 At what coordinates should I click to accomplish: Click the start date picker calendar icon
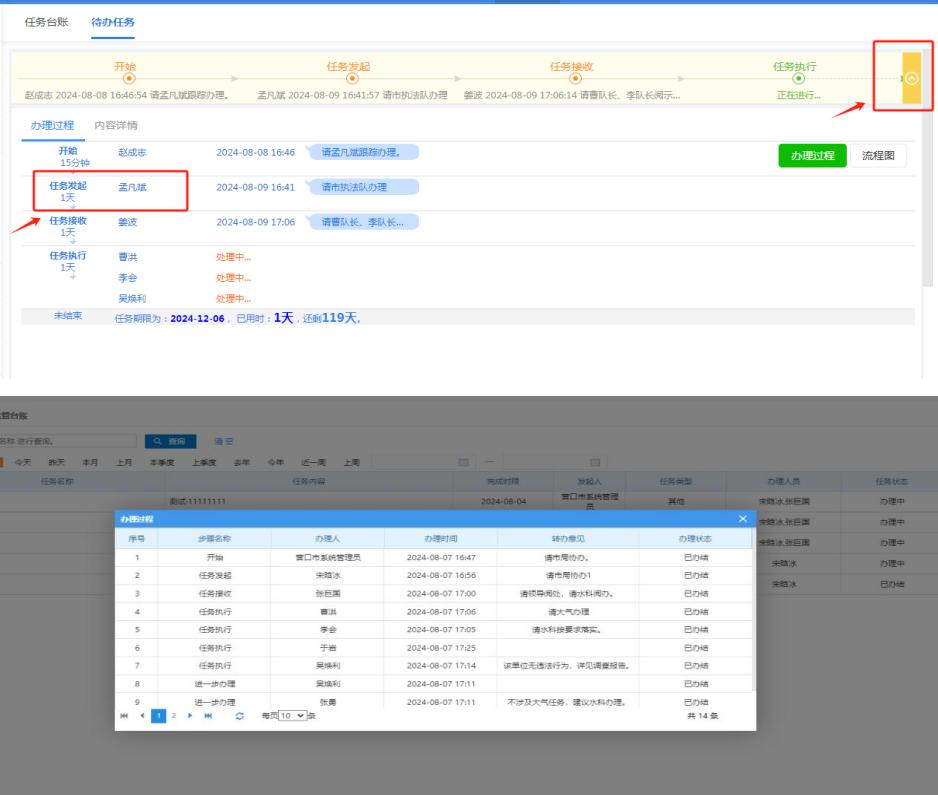462,461
